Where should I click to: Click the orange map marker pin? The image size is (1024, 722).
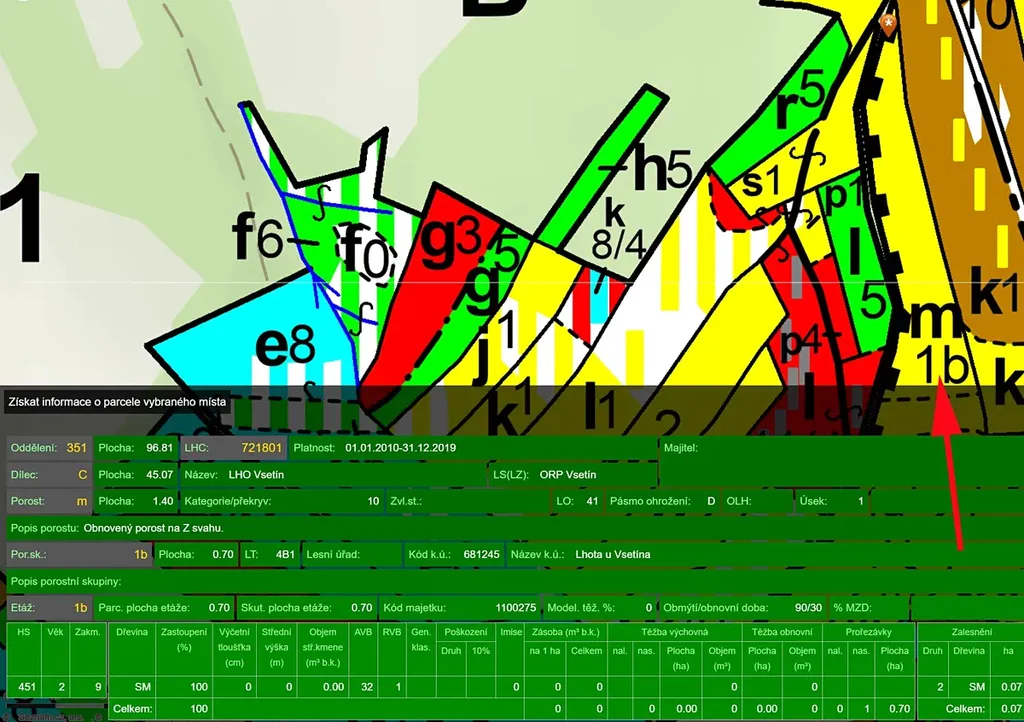click(887, 24)
